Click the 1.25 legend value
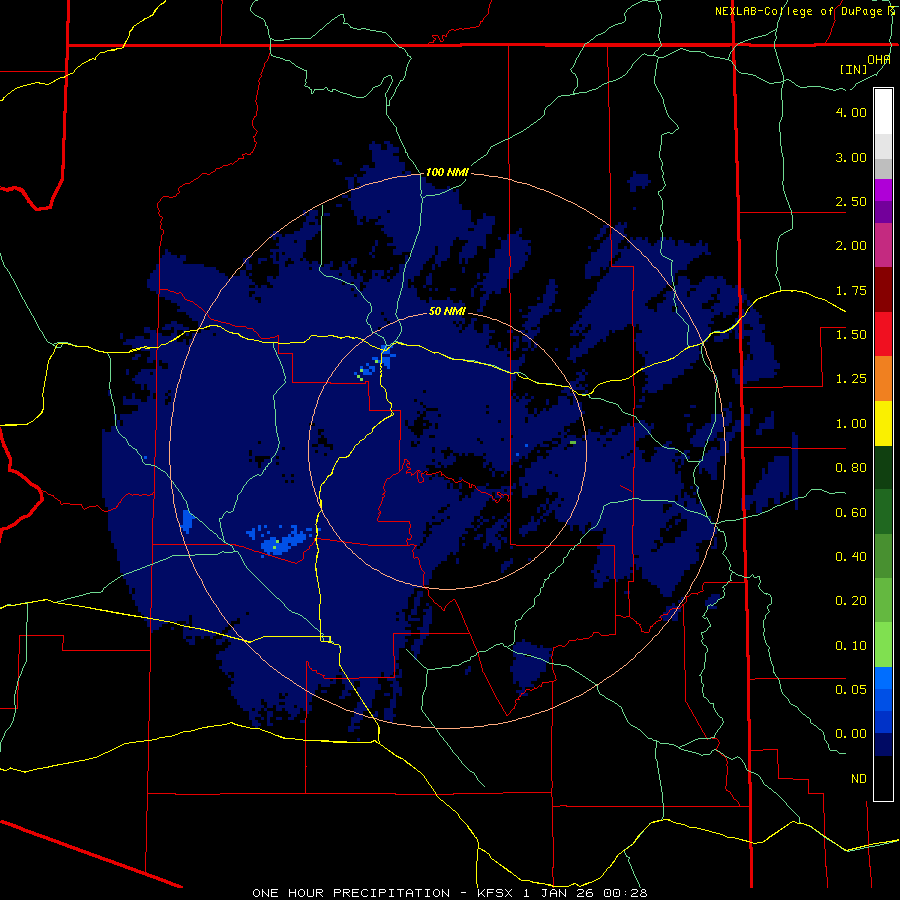900x900 pixels. click(851, 379)
